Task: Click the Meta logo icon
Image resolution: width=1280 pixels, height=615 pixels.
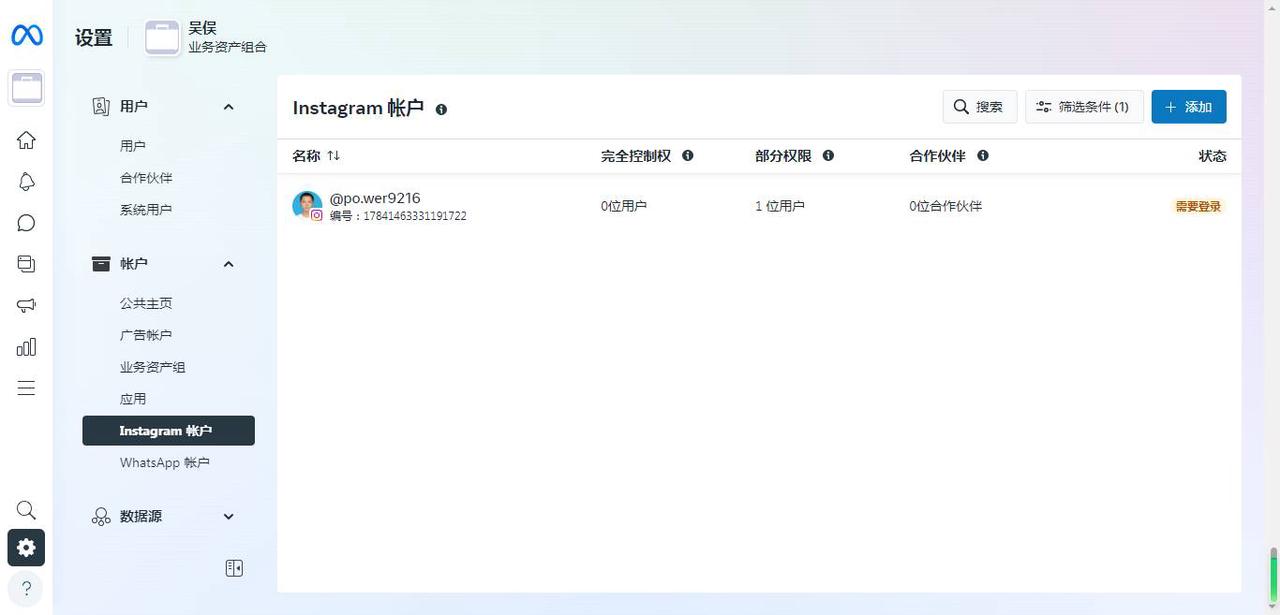Action: point(27,36)
